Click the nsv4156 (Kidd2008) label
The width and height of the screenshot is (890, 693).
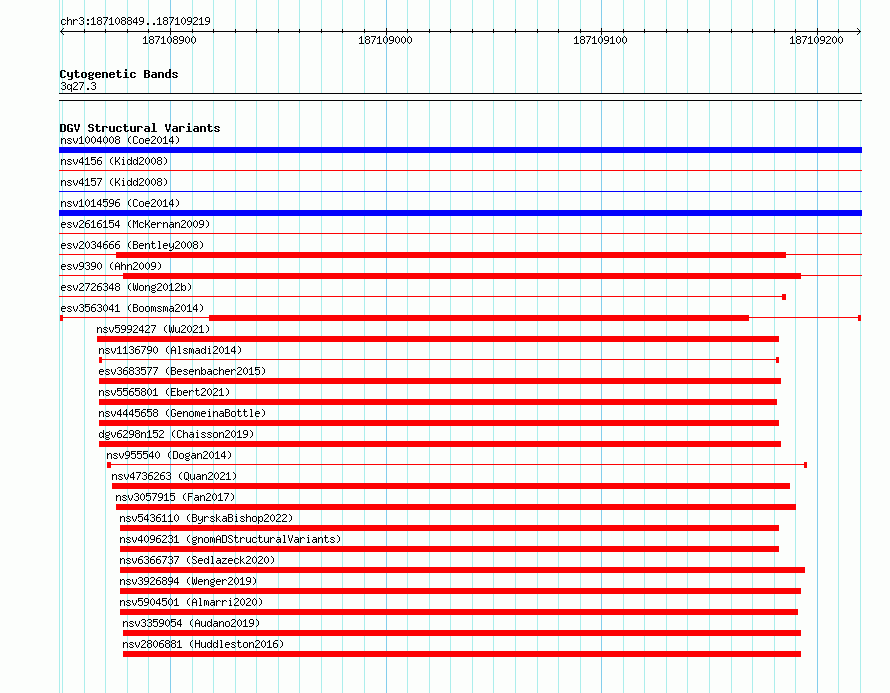click(x=114, y=161)
